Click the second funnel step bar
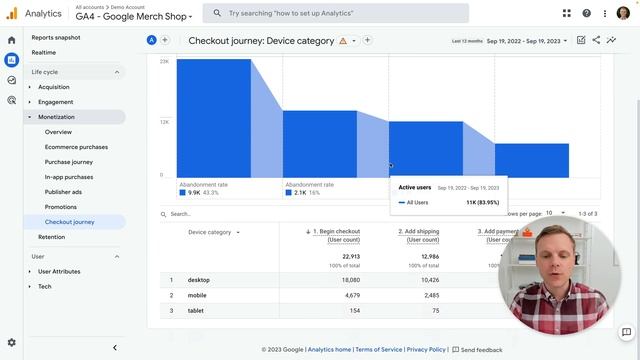Image resolution: width=640 pixels, height=360 pixels. (x=320, y=144)
